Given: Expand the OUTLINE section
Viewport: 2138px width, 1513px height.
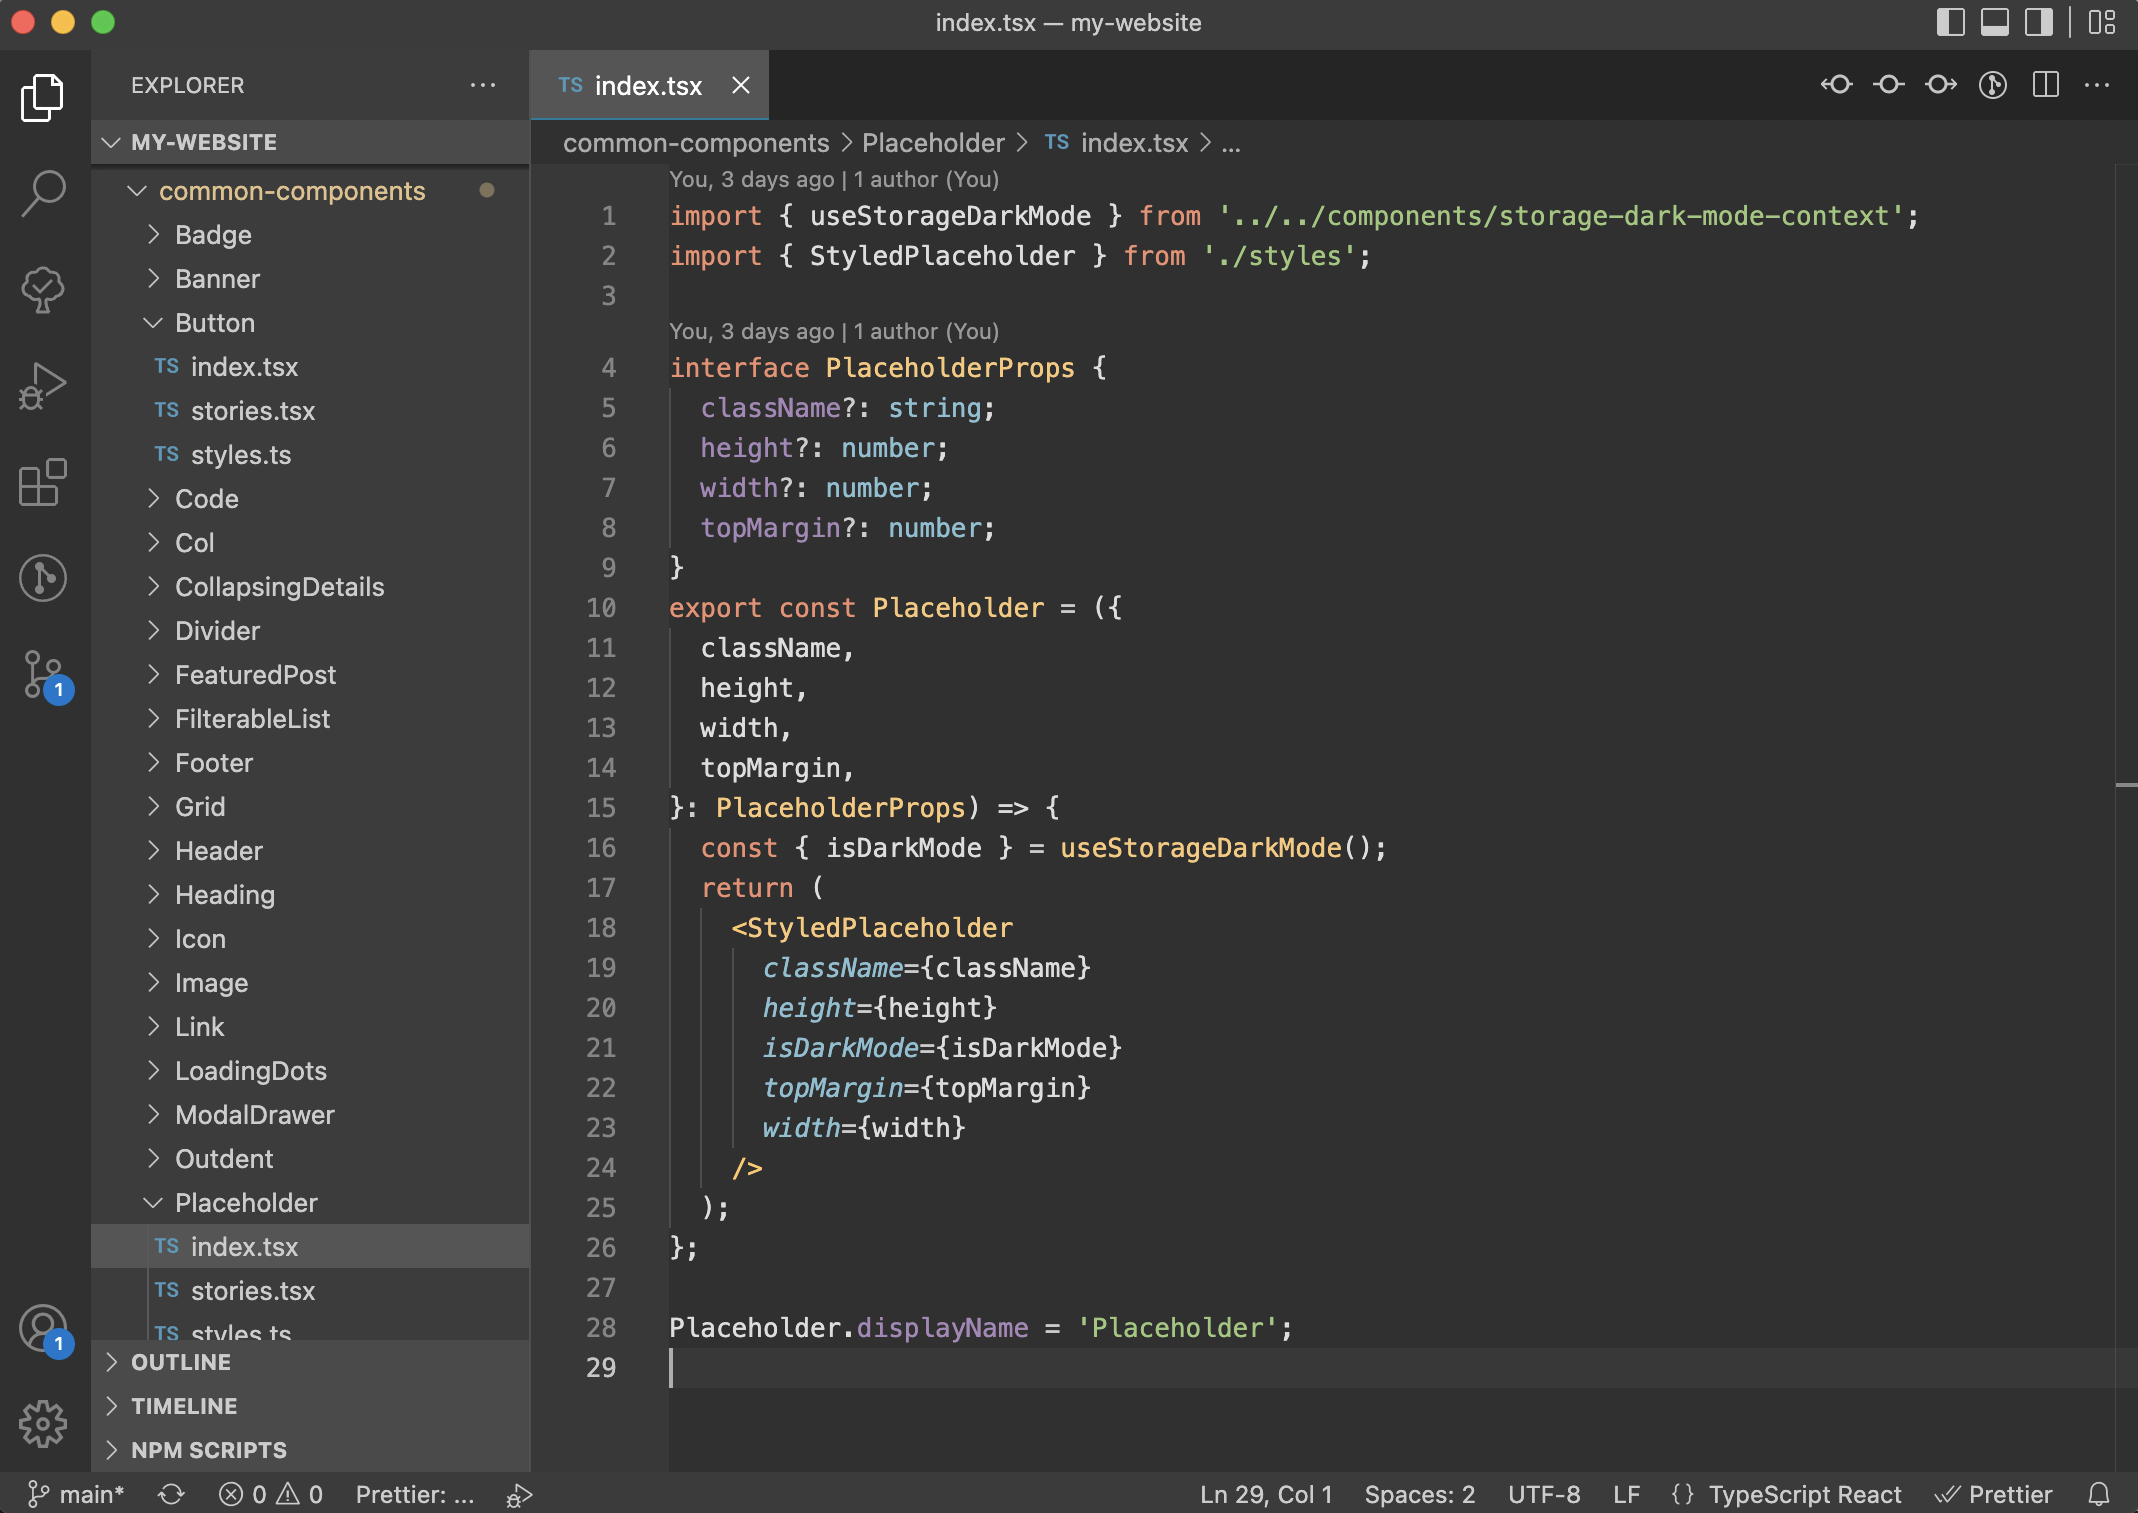Looking at the screenshot, I should (181, 1362).
